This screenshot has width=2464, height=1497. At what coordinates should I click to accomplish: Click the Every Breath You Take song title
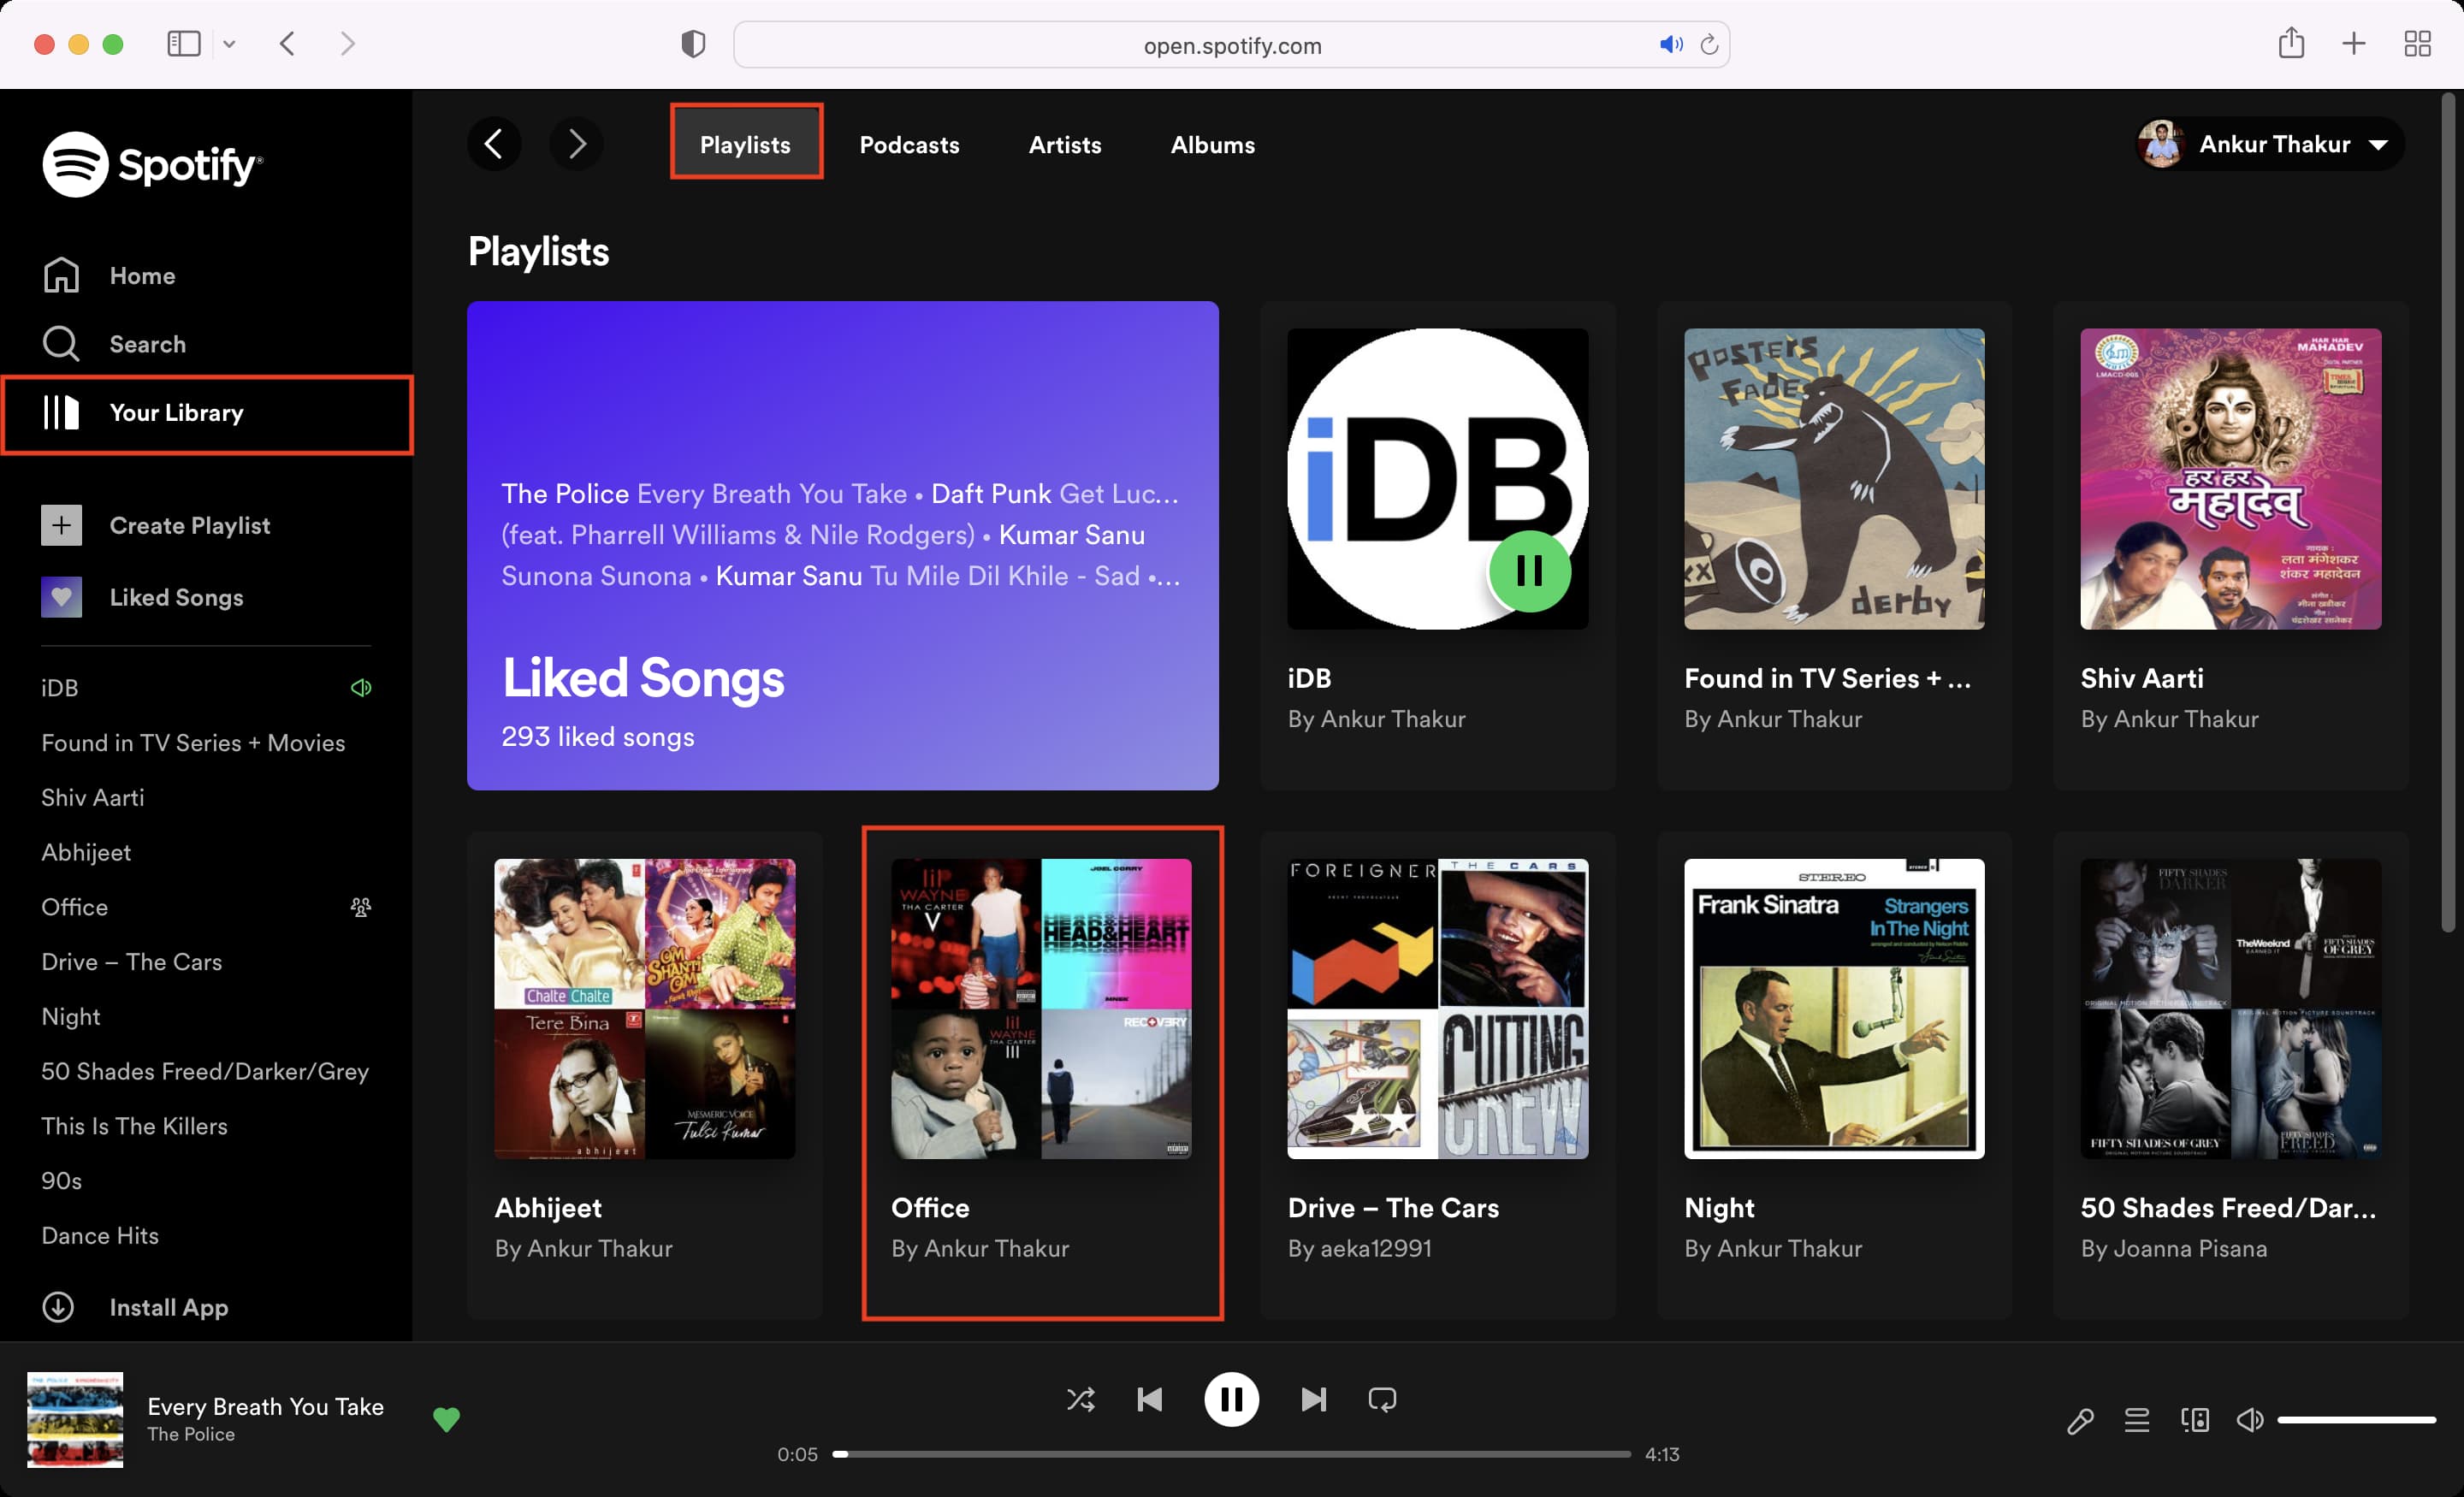265,1406
